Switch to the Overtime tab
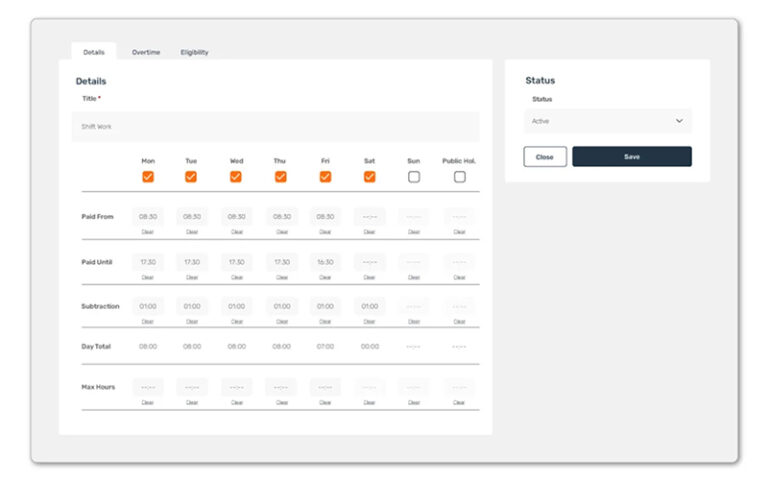This screenshot has width=768, height=480. click(x=146, y=52)
